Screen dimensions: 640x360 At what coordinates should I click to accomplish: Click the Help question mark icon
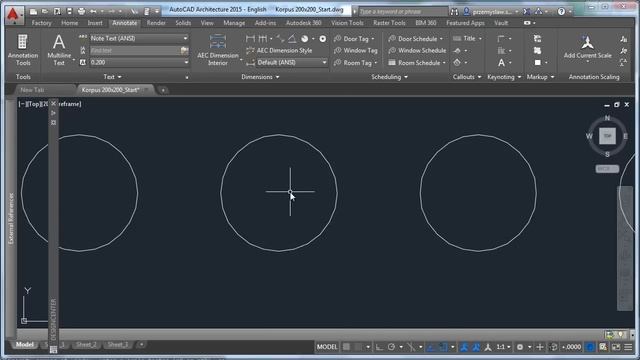(x=561, y=12)
